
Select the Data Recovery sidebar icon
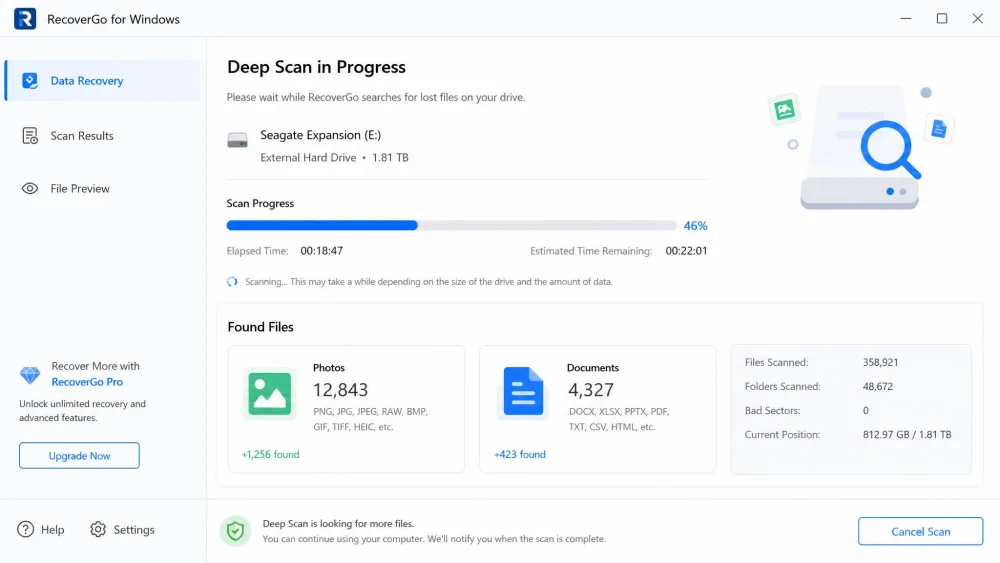coord(30,80)
